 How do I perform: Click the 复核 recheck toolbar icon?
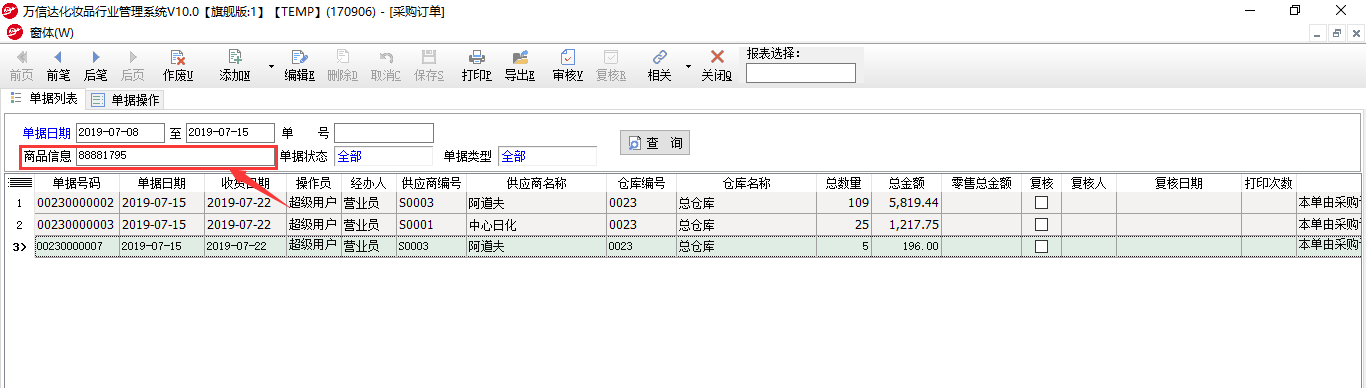(x=610, y=66)
